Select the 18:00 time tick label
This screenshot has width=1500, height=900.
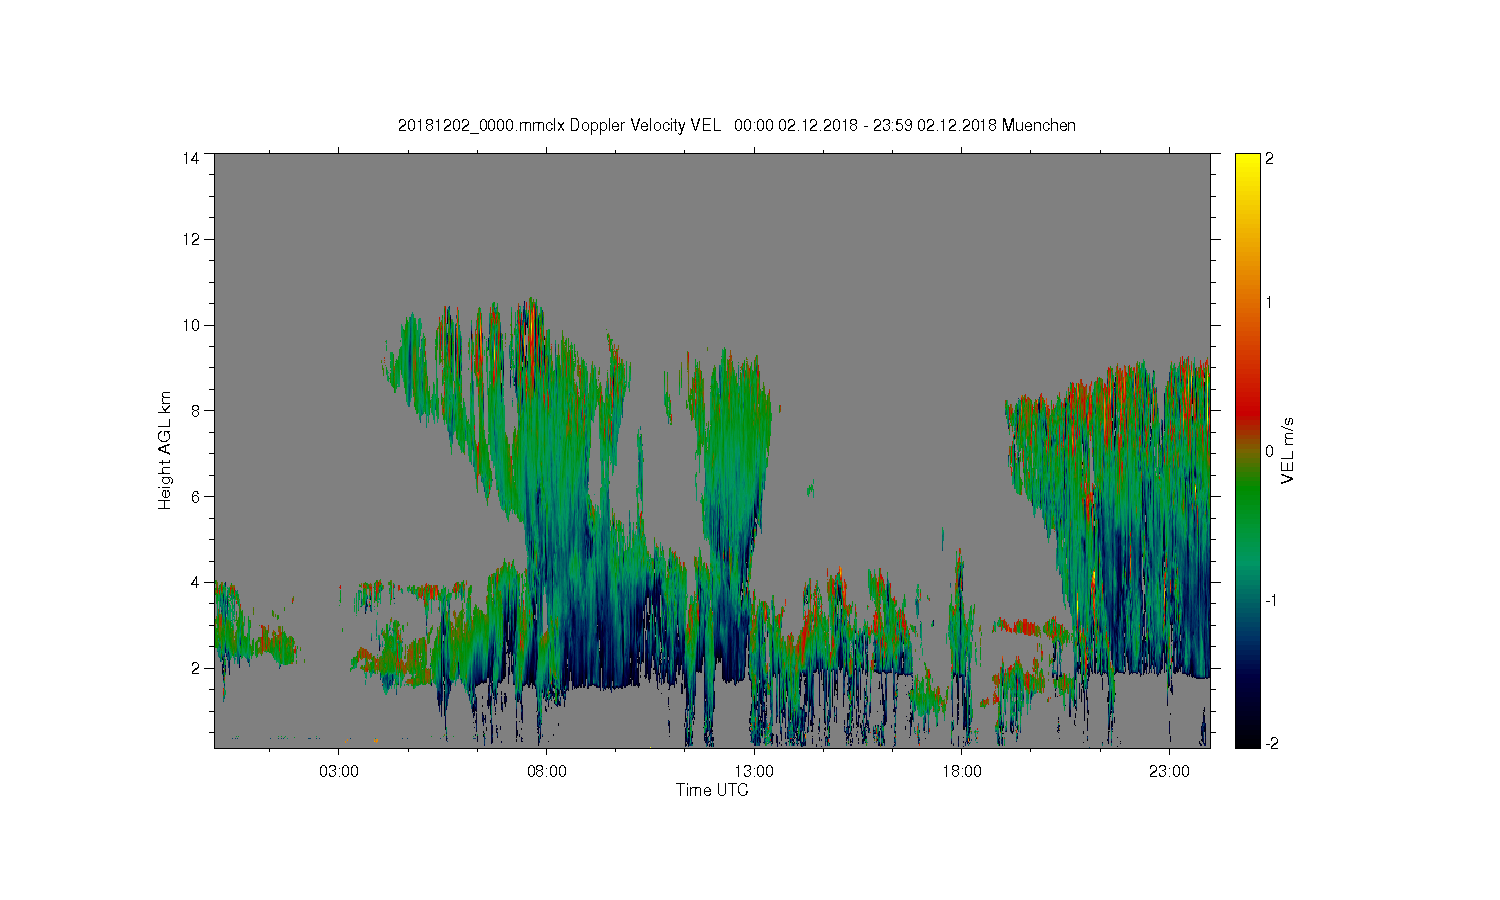[962, 772]
